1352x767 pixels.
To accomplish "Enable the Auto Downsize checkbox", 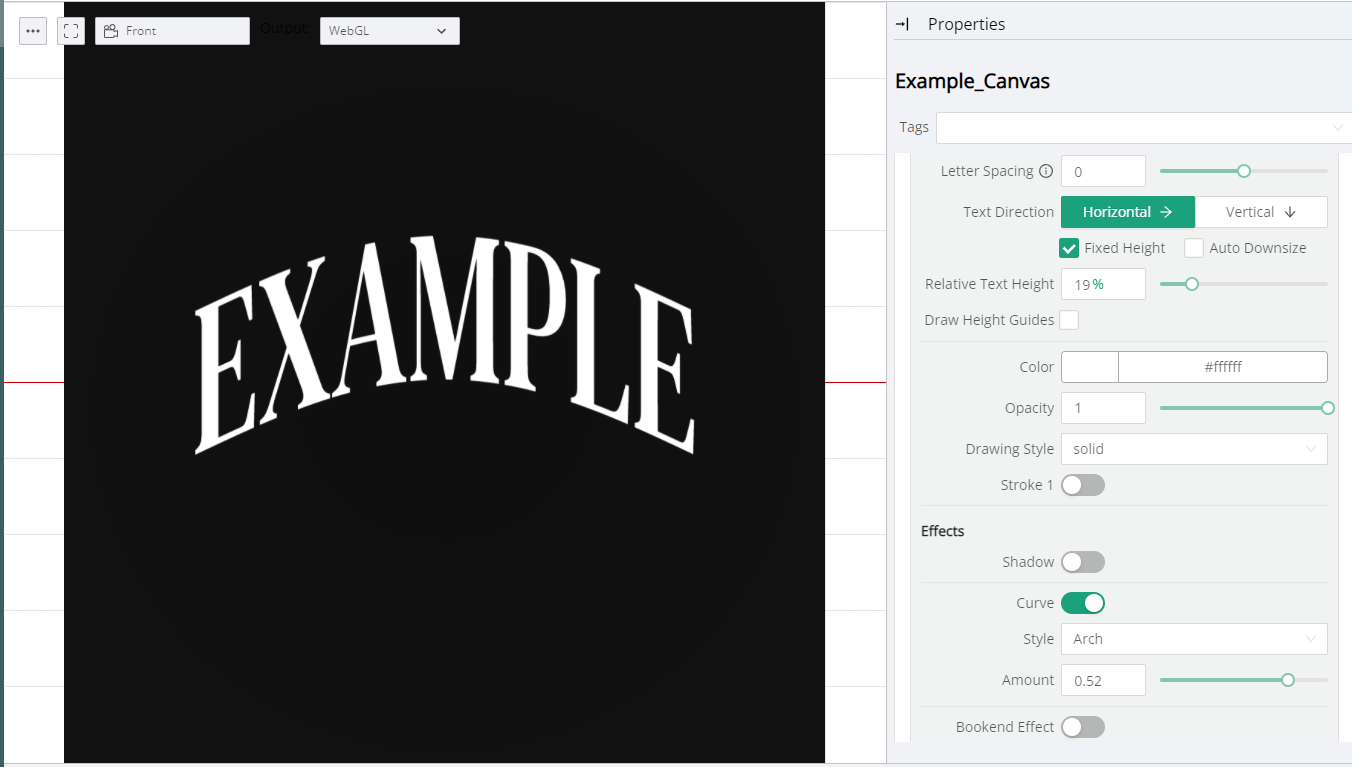I will tap(1194, 248).
